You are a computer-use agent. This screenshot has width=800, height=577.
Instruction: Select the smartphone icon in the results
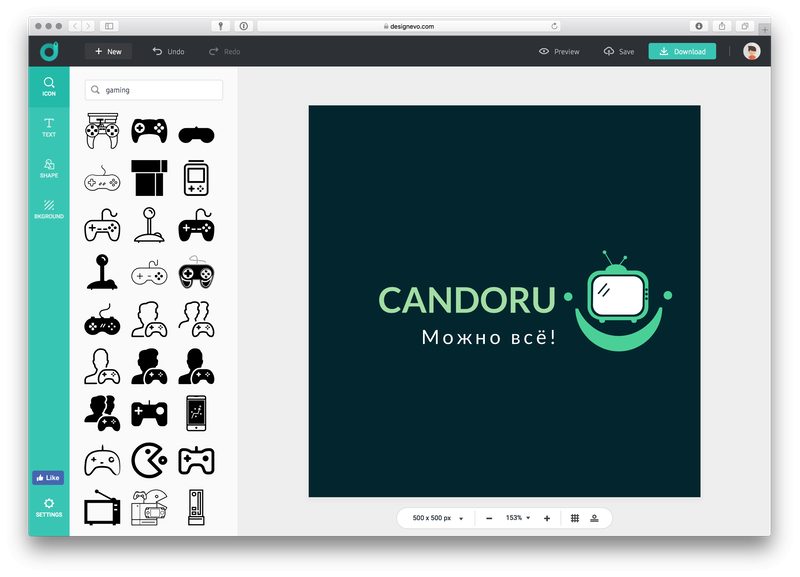(x=196, y=413)
